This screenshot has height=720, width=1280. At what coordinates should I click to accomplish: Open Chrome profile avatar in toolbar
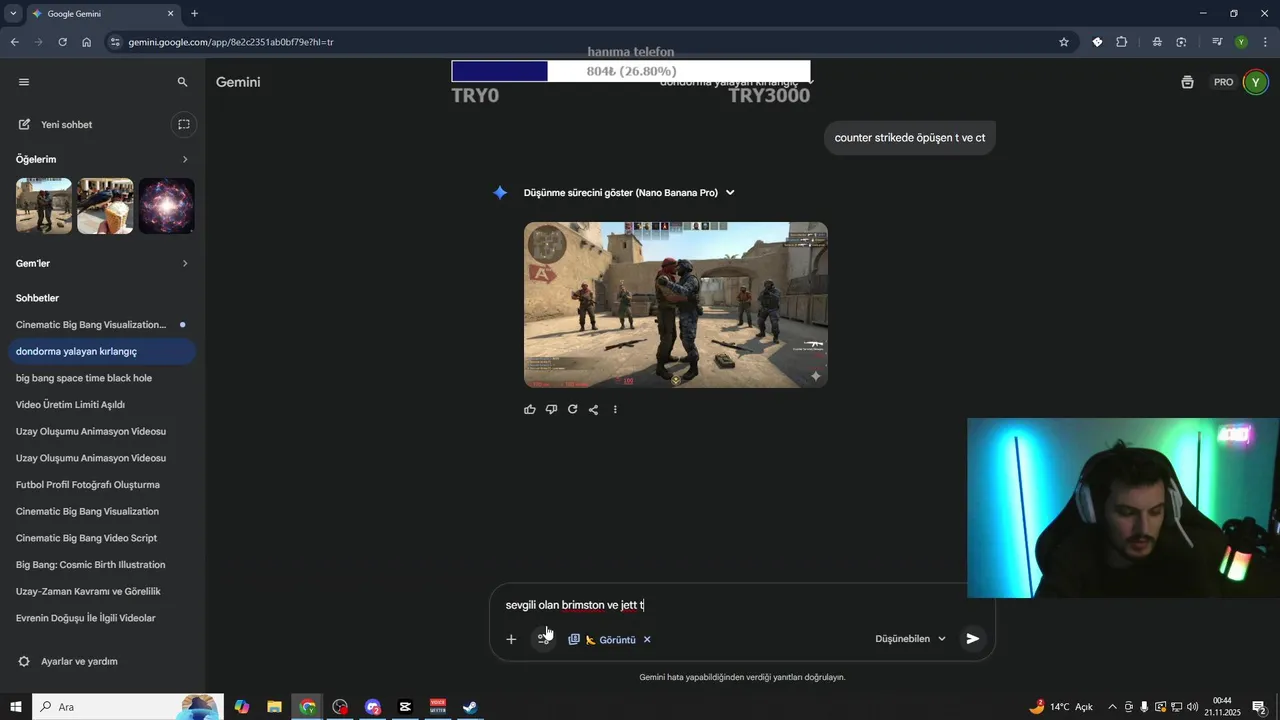tap(1241, 42)
